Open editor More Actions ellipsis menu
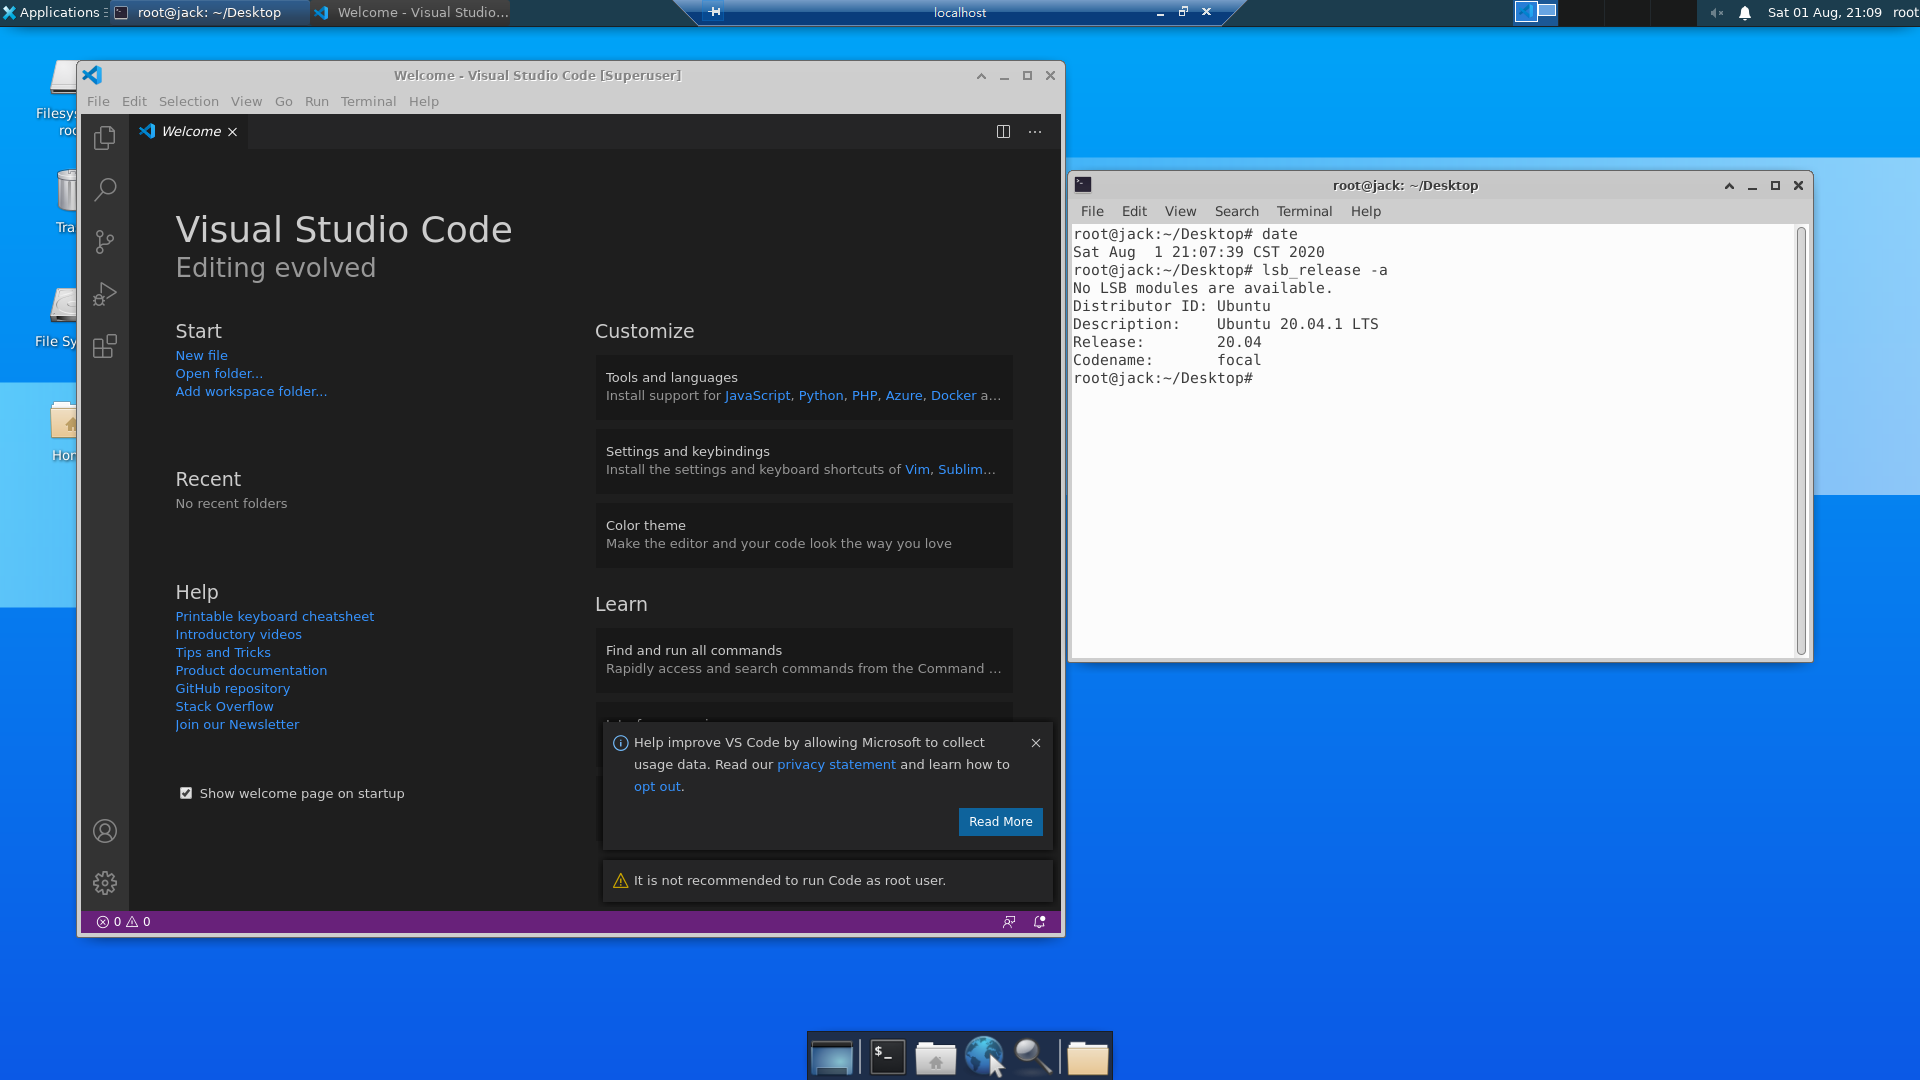1920x1080 pixels. click(x=1035, y=132)
